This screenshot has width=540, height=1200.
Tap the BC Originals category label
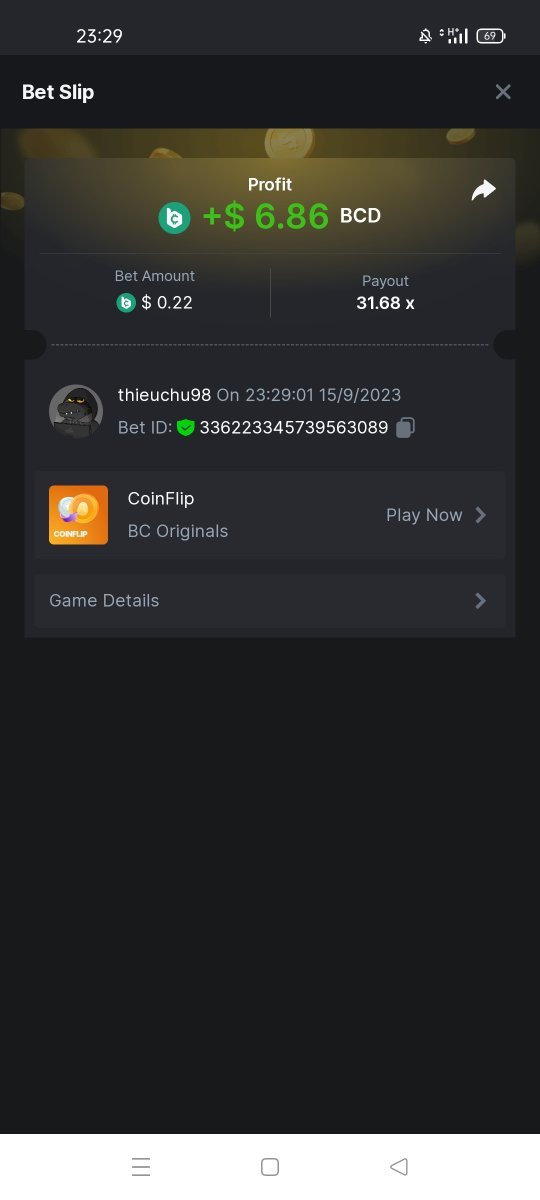tap(178, 531)
